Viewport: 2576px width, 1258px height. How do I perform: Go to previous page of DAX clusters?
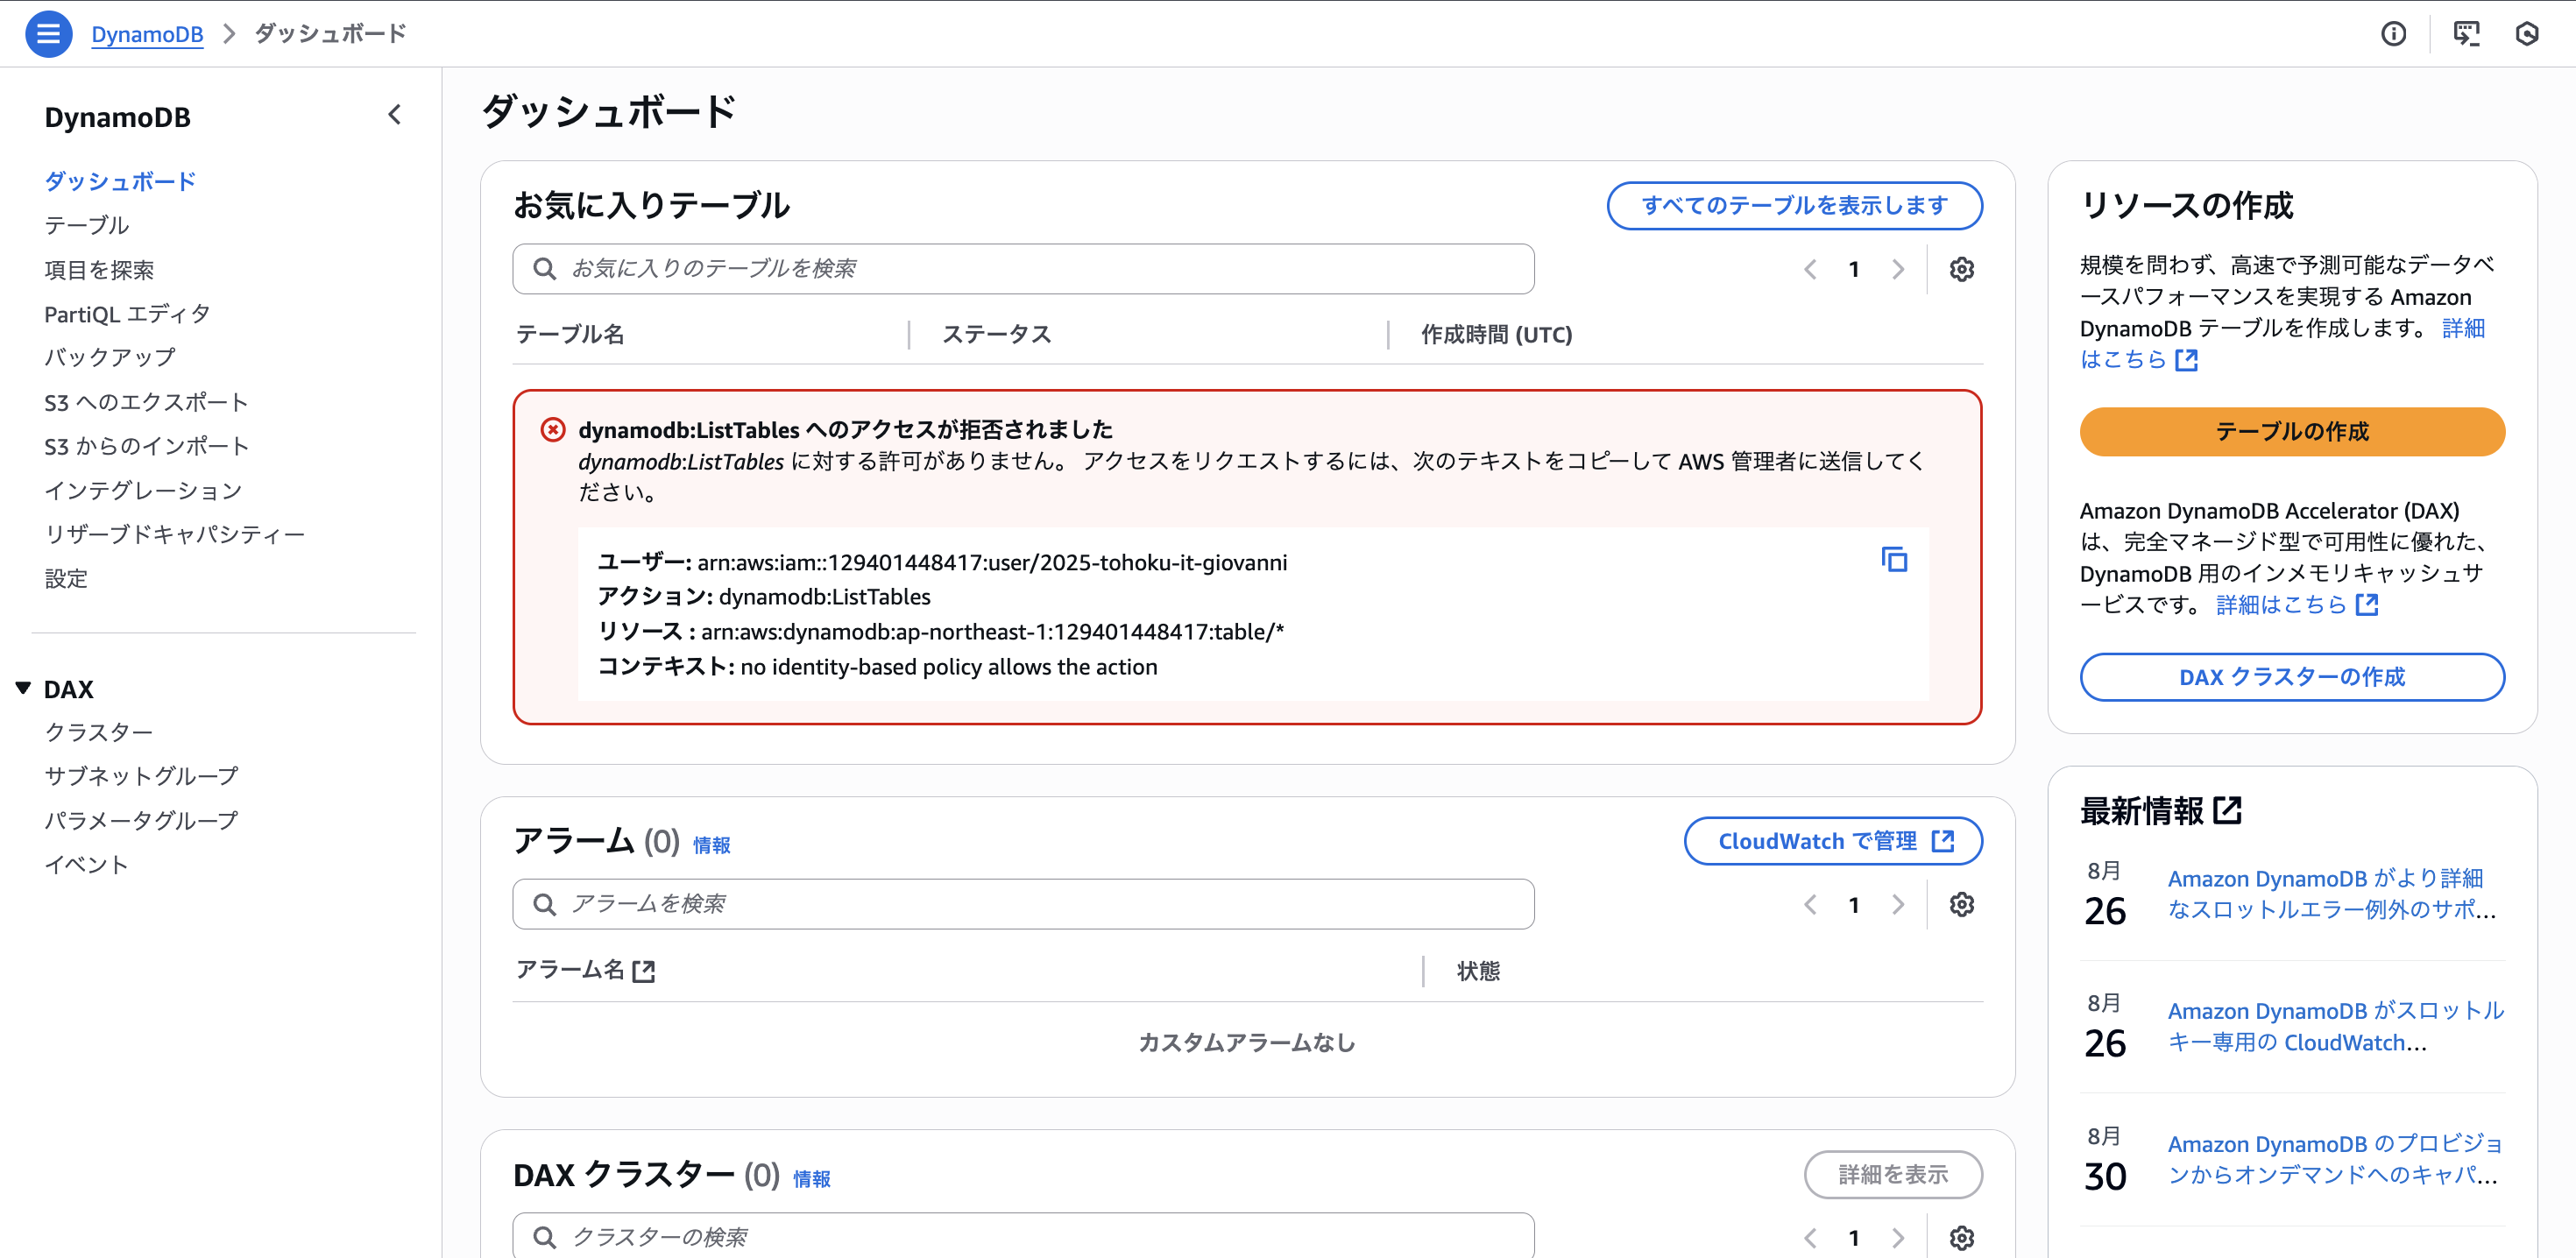(1810, 1237)
